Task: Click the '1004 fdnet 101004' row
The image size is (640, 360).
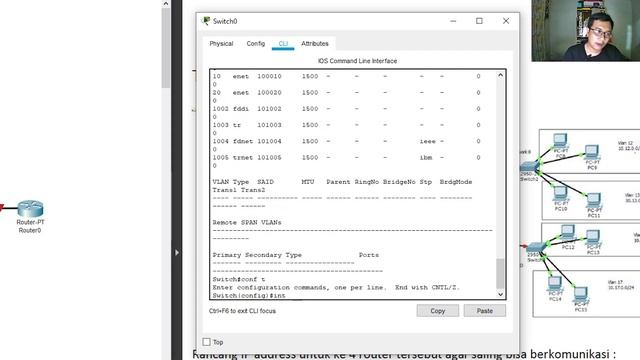Action: point(346,141)
